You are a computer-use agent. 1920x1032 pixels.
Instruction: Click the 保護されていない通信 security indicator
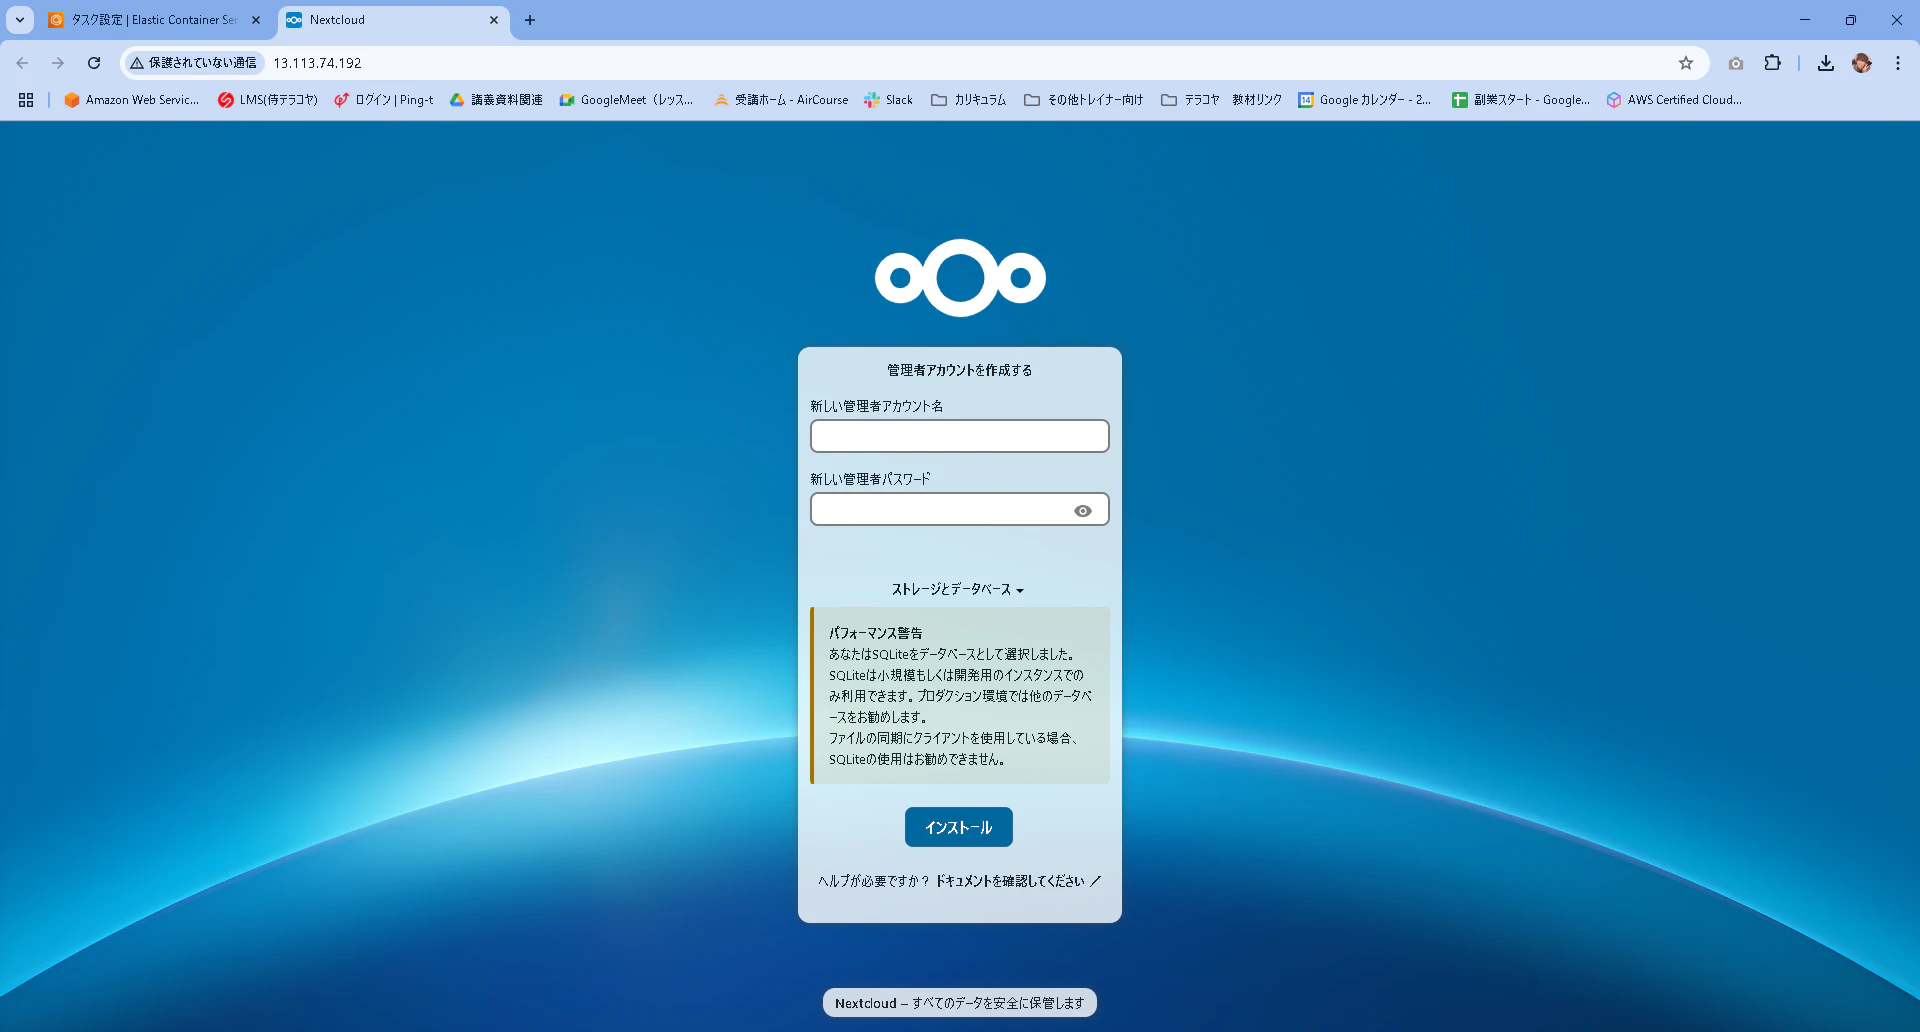click(193, 63)
